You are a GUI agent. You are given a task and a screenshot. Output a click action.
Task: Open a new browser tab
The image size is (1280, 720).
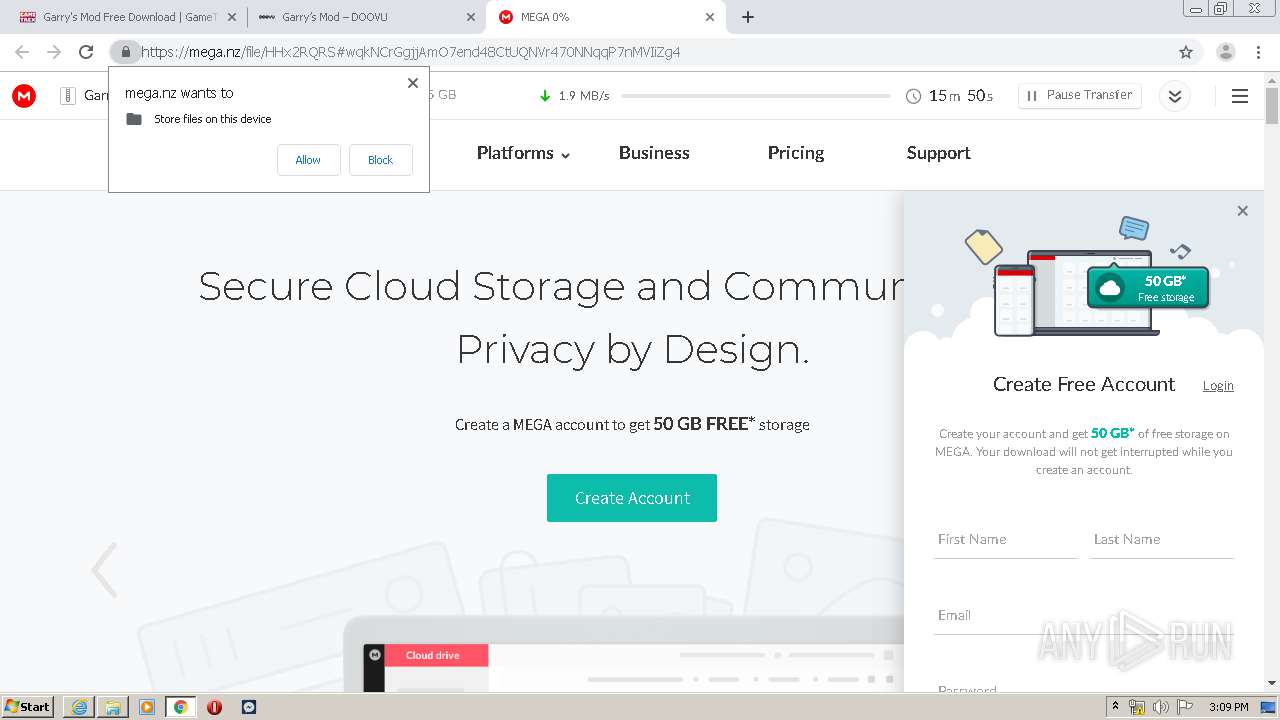pos(748,17)
